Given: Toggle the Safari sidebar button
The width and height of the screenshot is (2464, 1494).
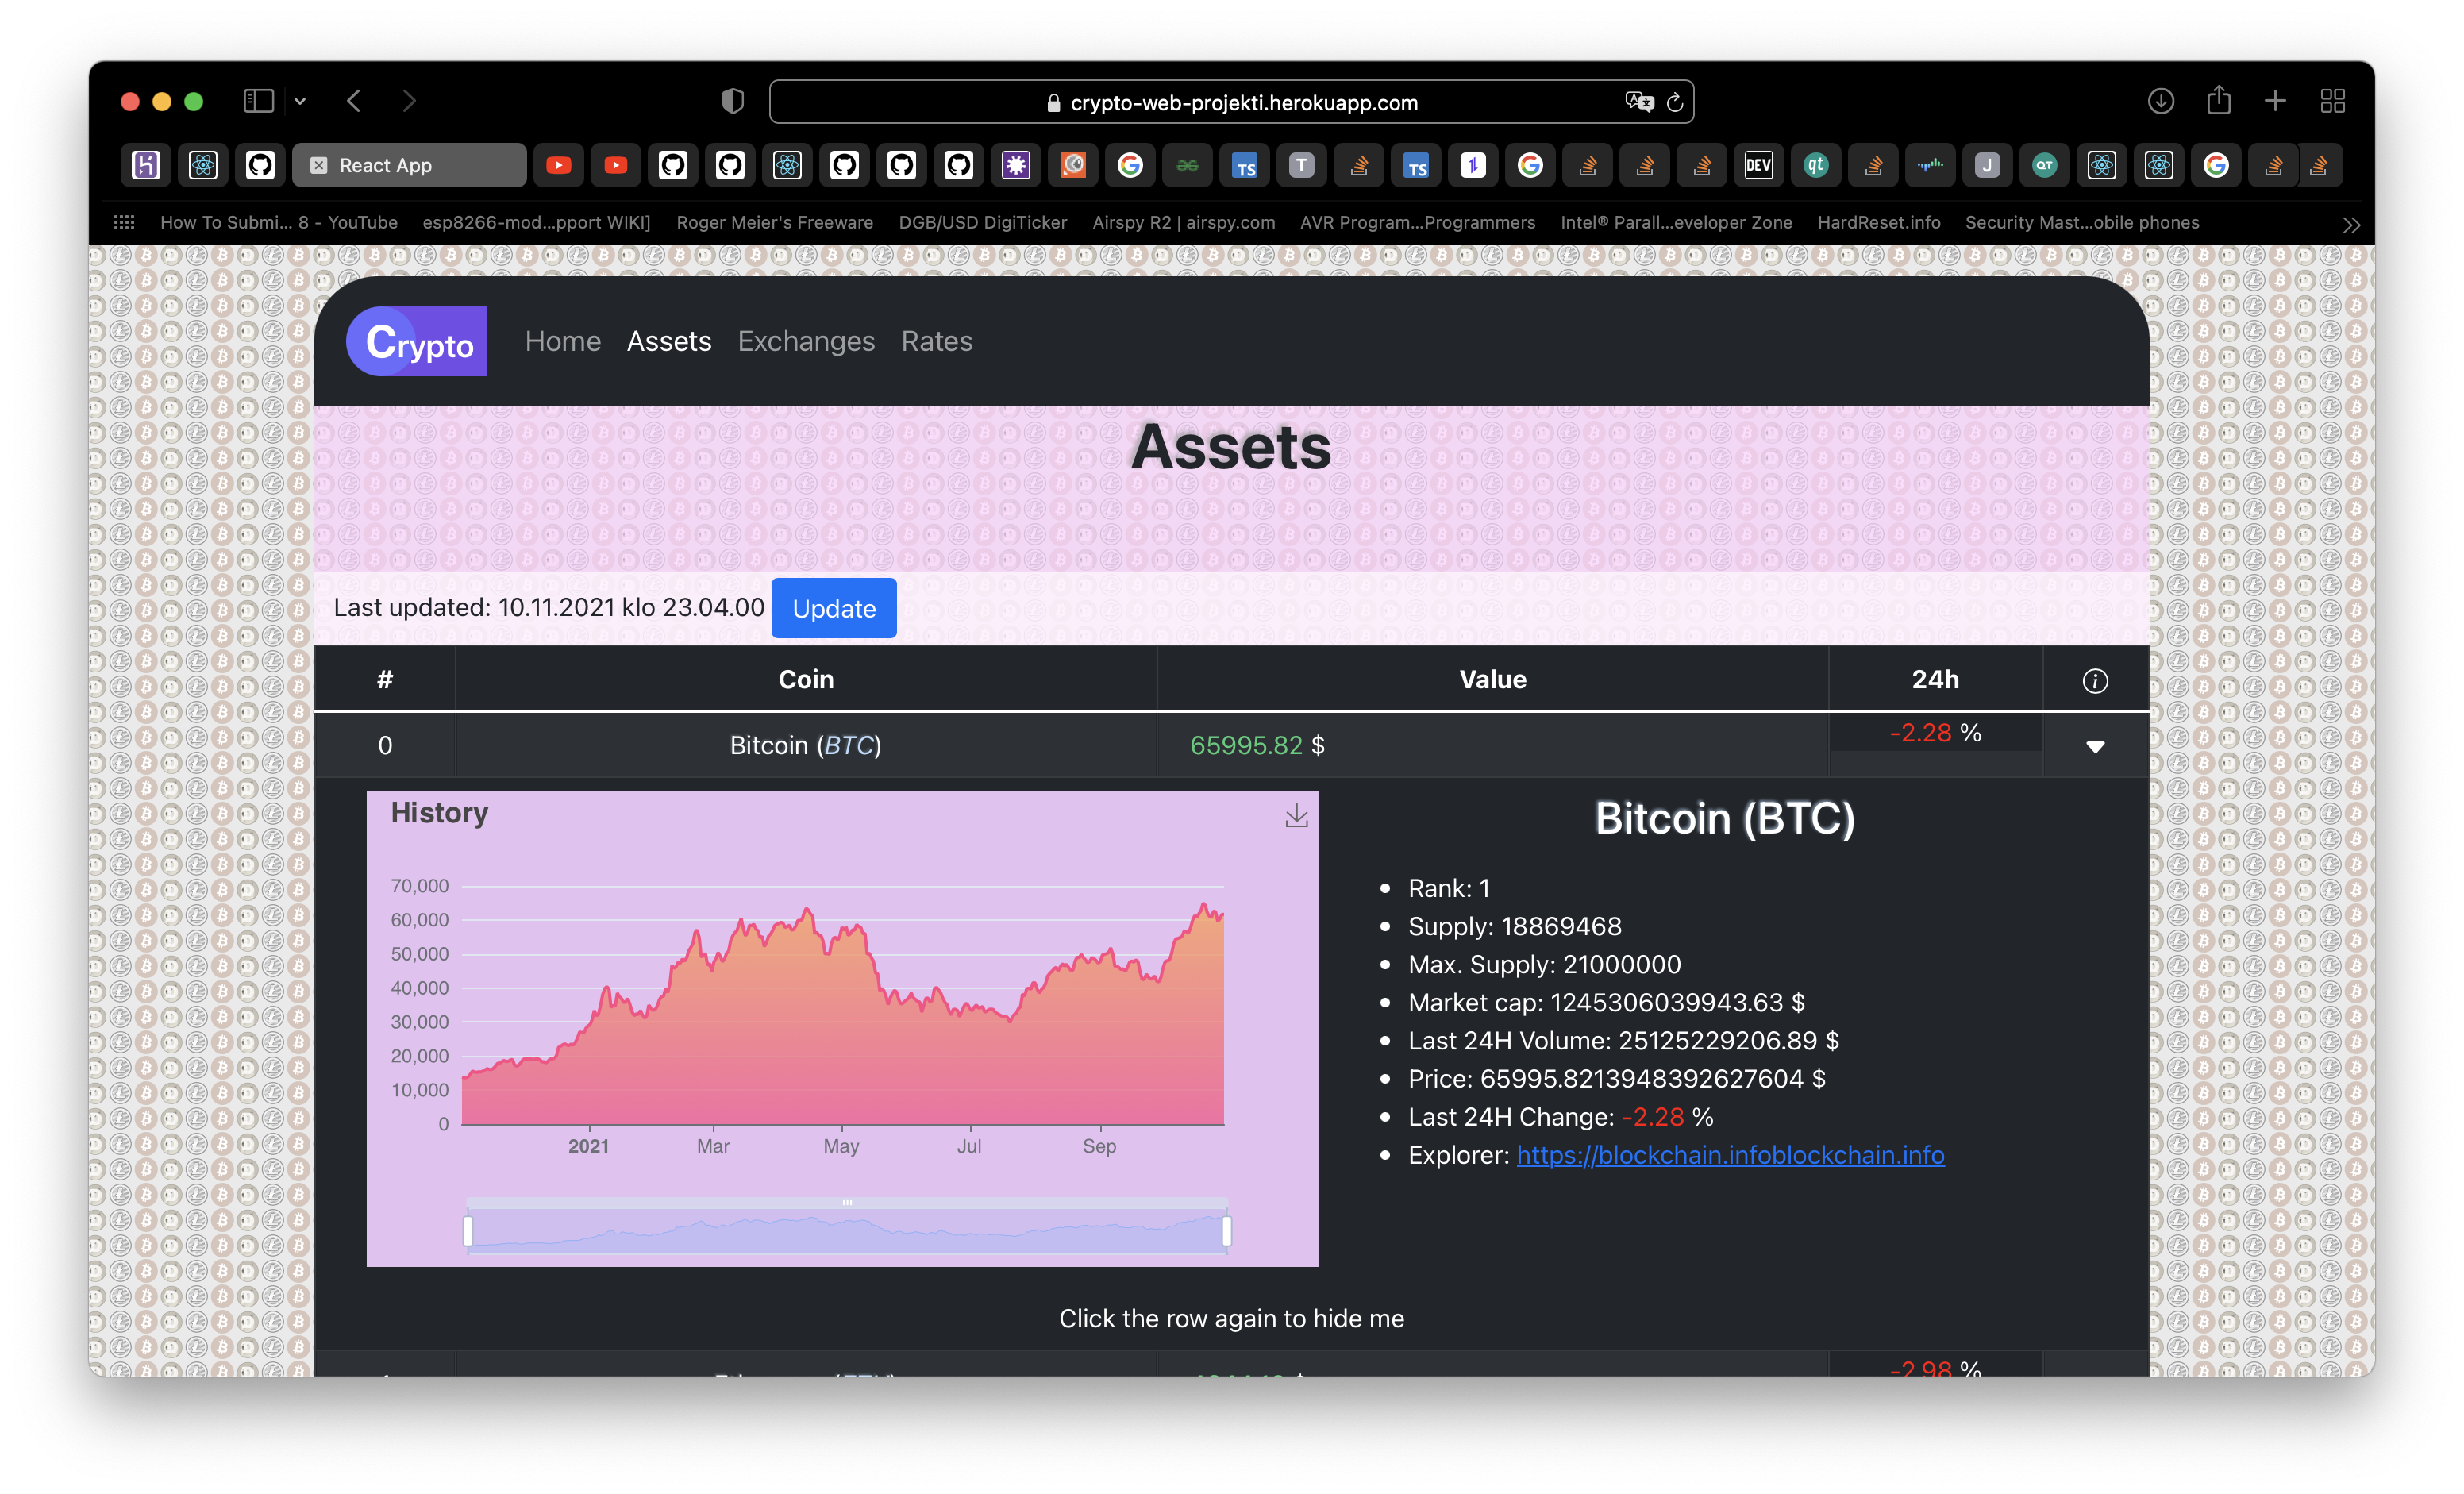Looking at the screenshot, I should (x=258, y=101).
